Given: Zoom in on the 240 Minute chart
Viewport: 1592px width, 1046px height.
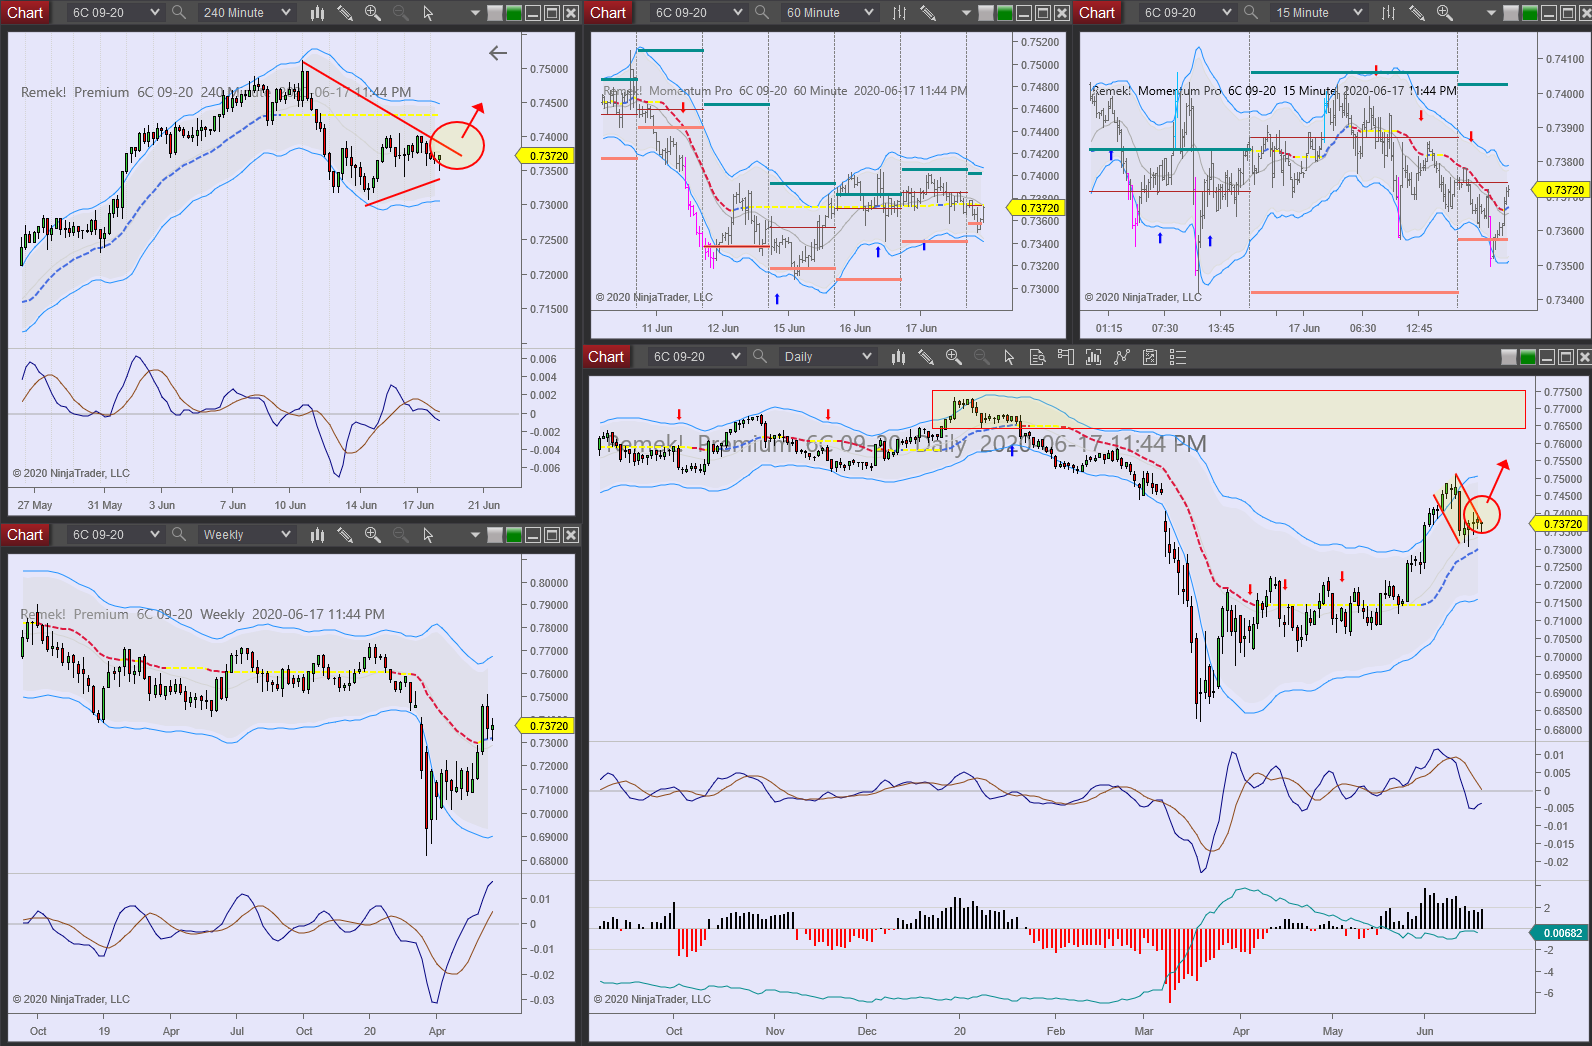Looking at the screenshot, I should coord(373,13).
